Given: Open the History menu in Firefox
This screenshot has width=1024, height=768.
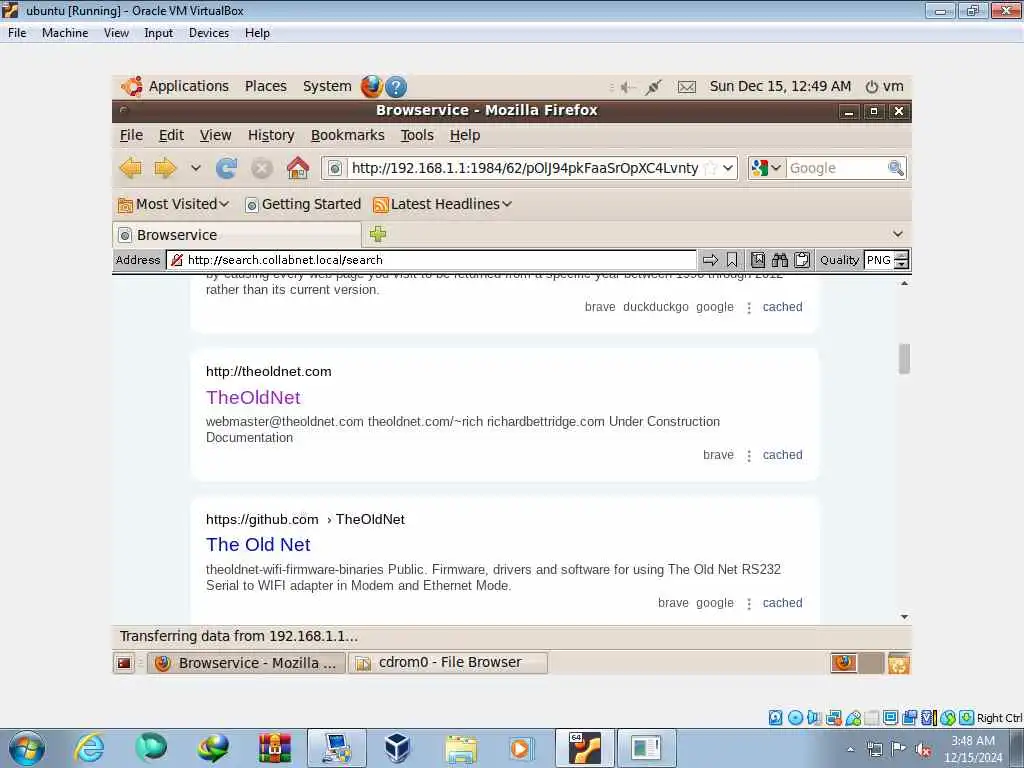Looking at the screenshot, I should 271,135.
